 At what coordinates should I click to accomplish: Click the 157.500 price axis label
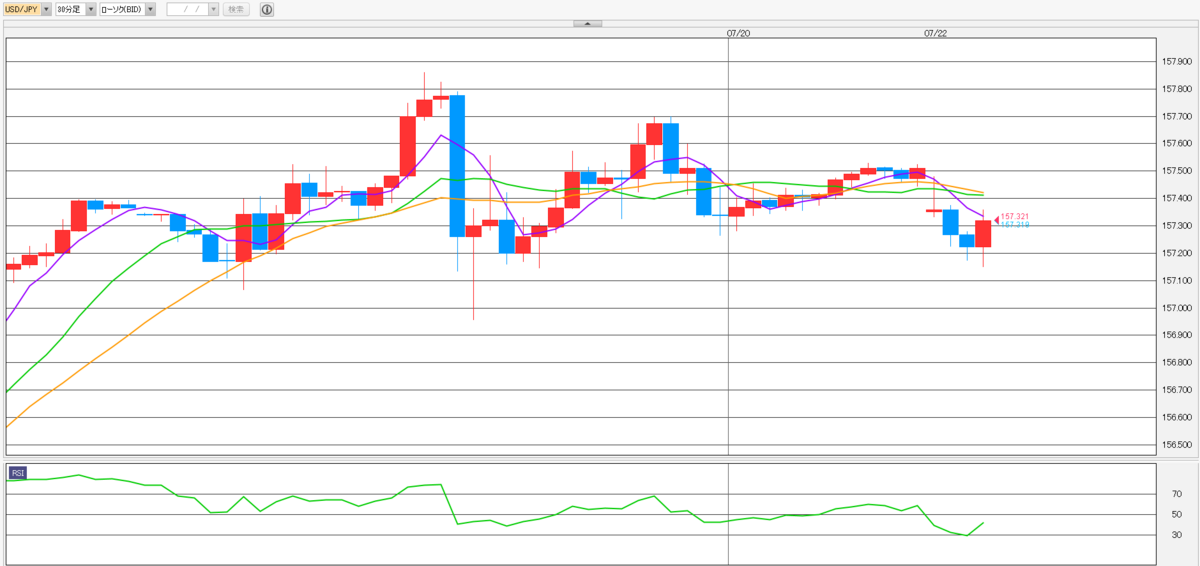pos(1177,171)
